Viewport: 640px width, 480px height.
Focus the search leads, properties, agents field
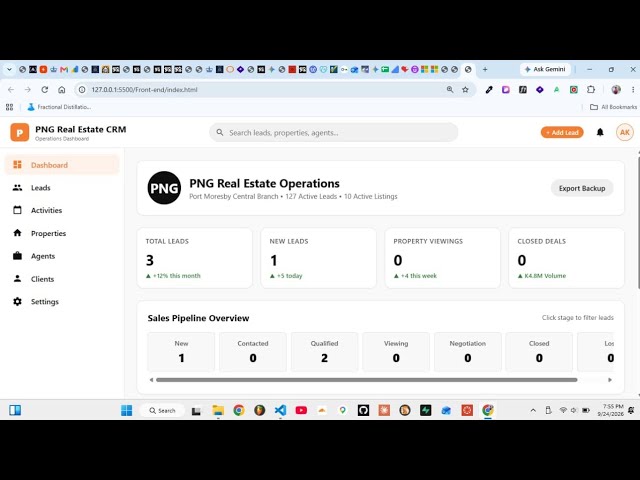pos(333,133)
